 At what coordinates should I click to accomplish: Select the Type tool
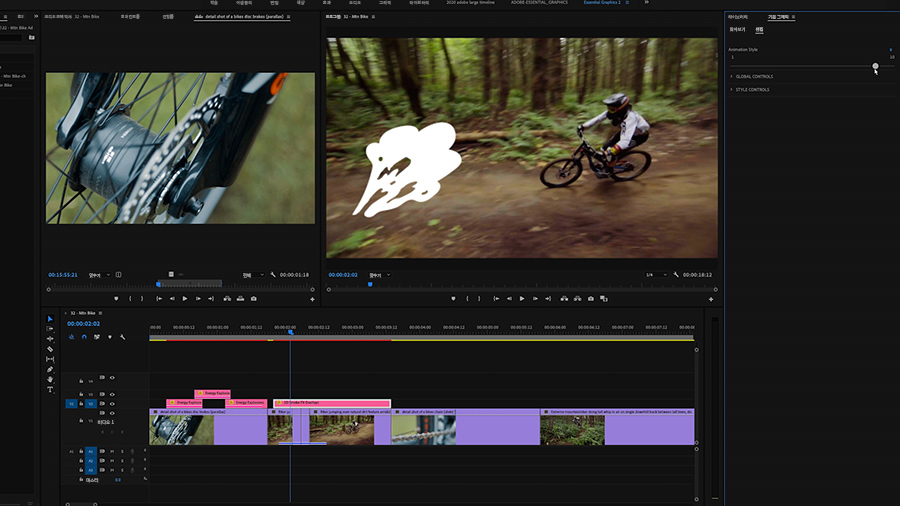[50, 390]
